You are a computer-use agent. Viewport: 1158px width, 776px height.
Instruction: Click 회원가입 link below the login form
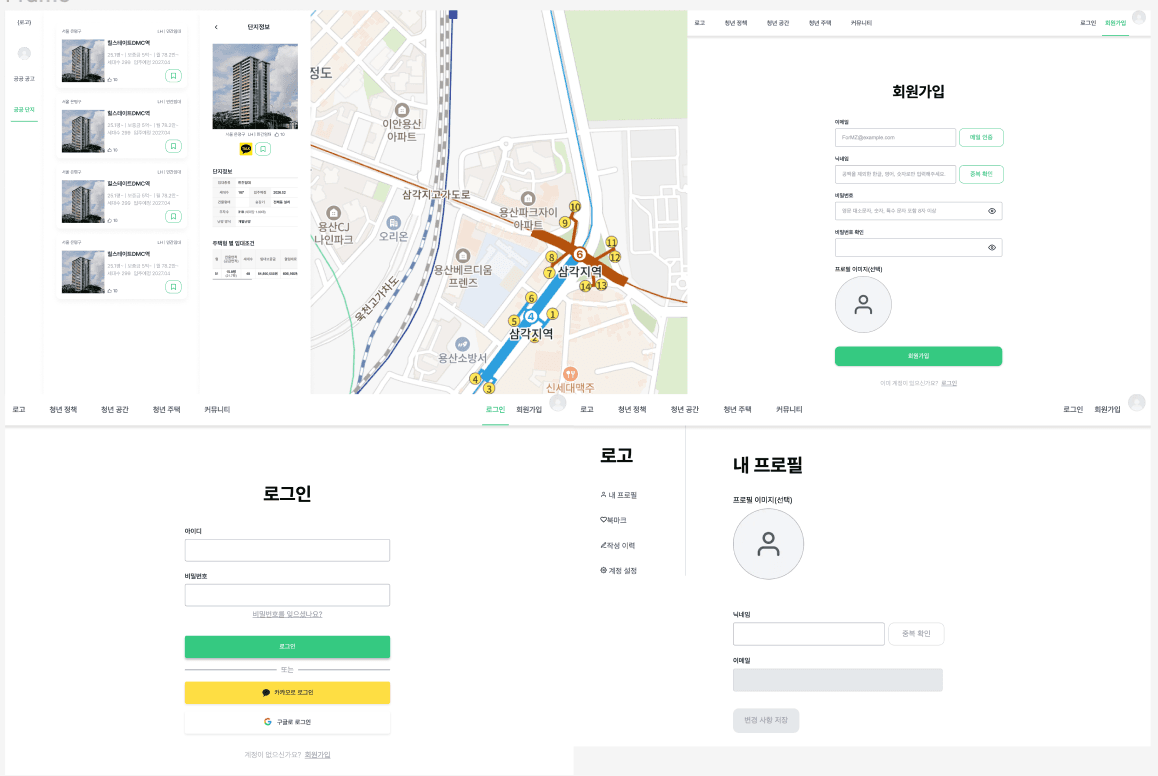(x=318, y=755)
